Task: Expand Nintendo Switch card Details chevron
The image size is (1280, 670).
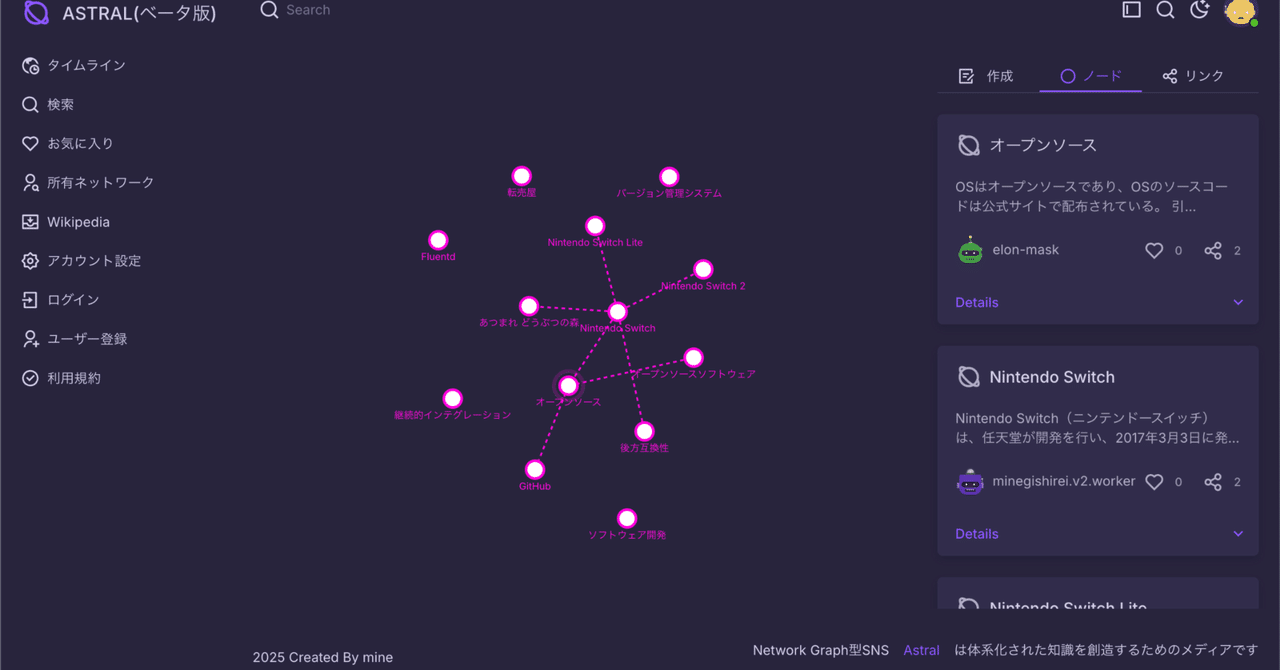Action: 1238,534
